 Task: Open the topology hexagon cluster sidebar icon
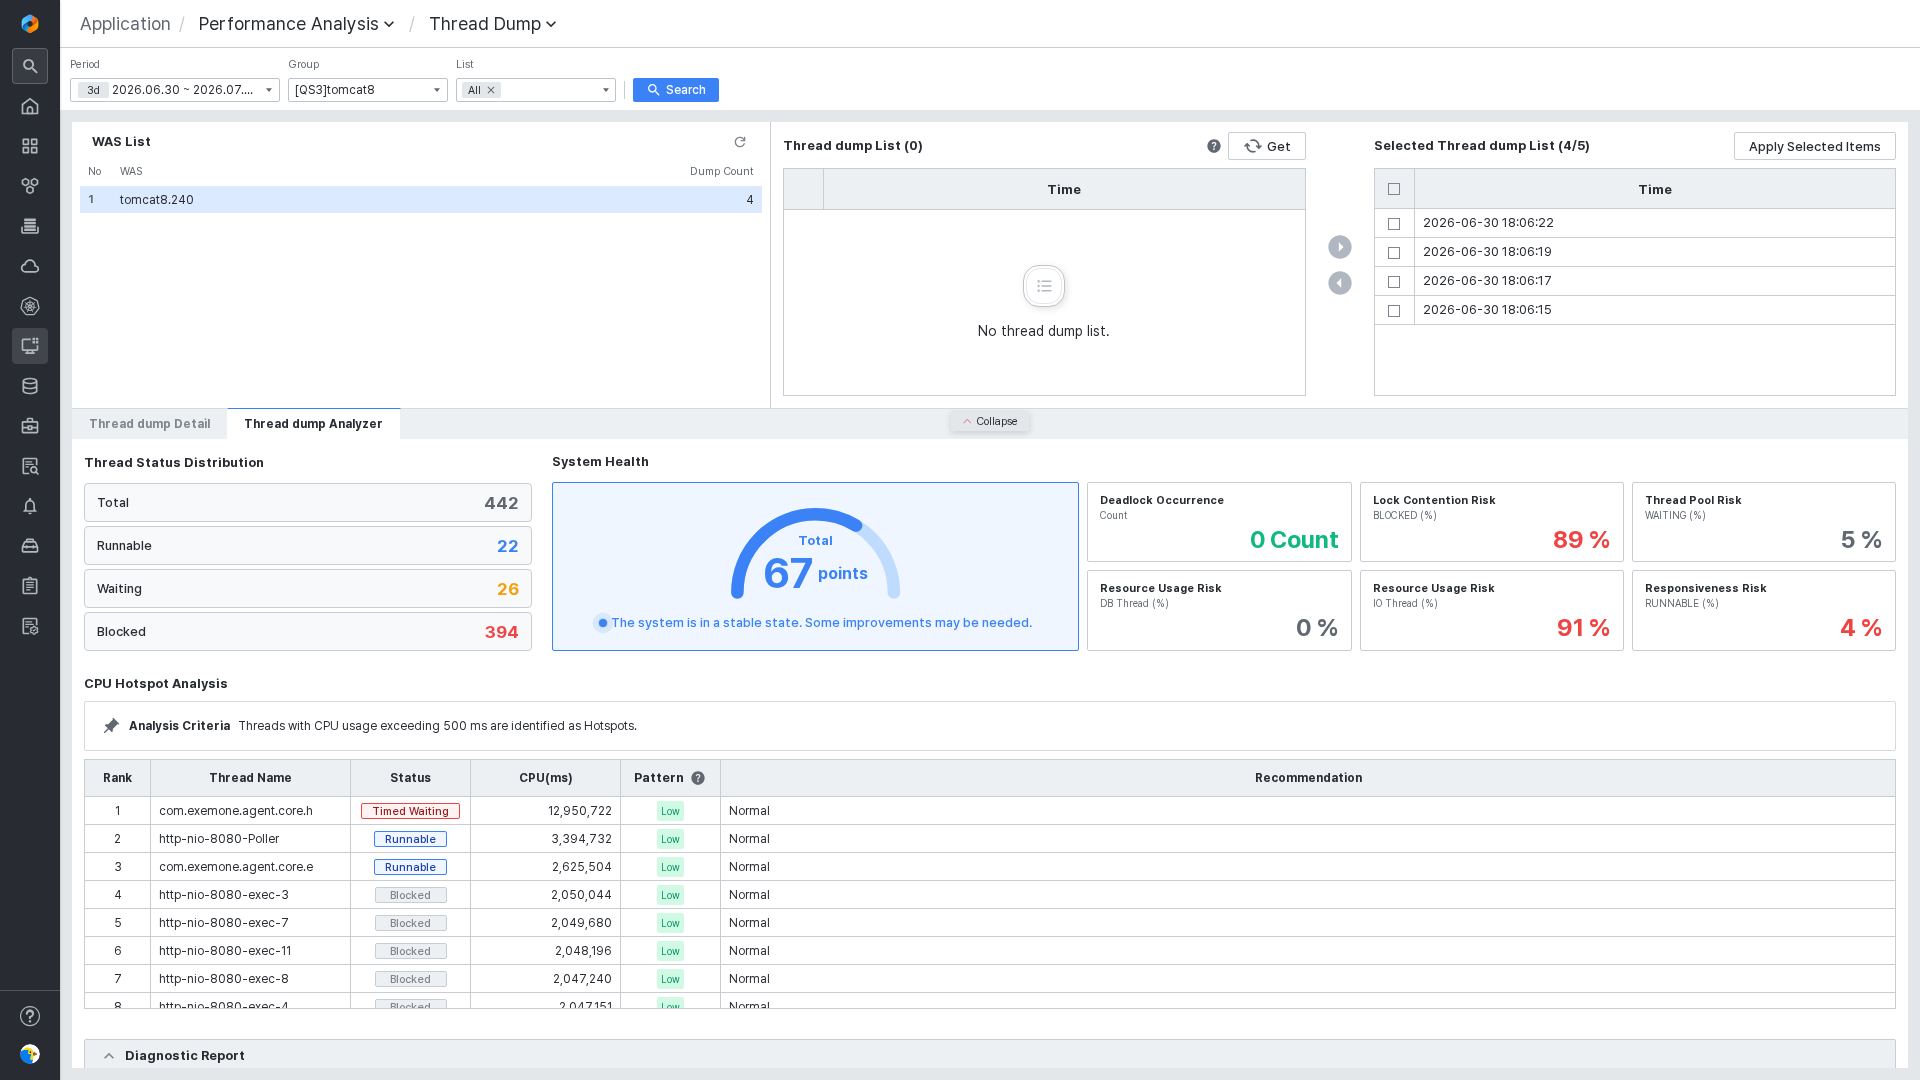30,186
